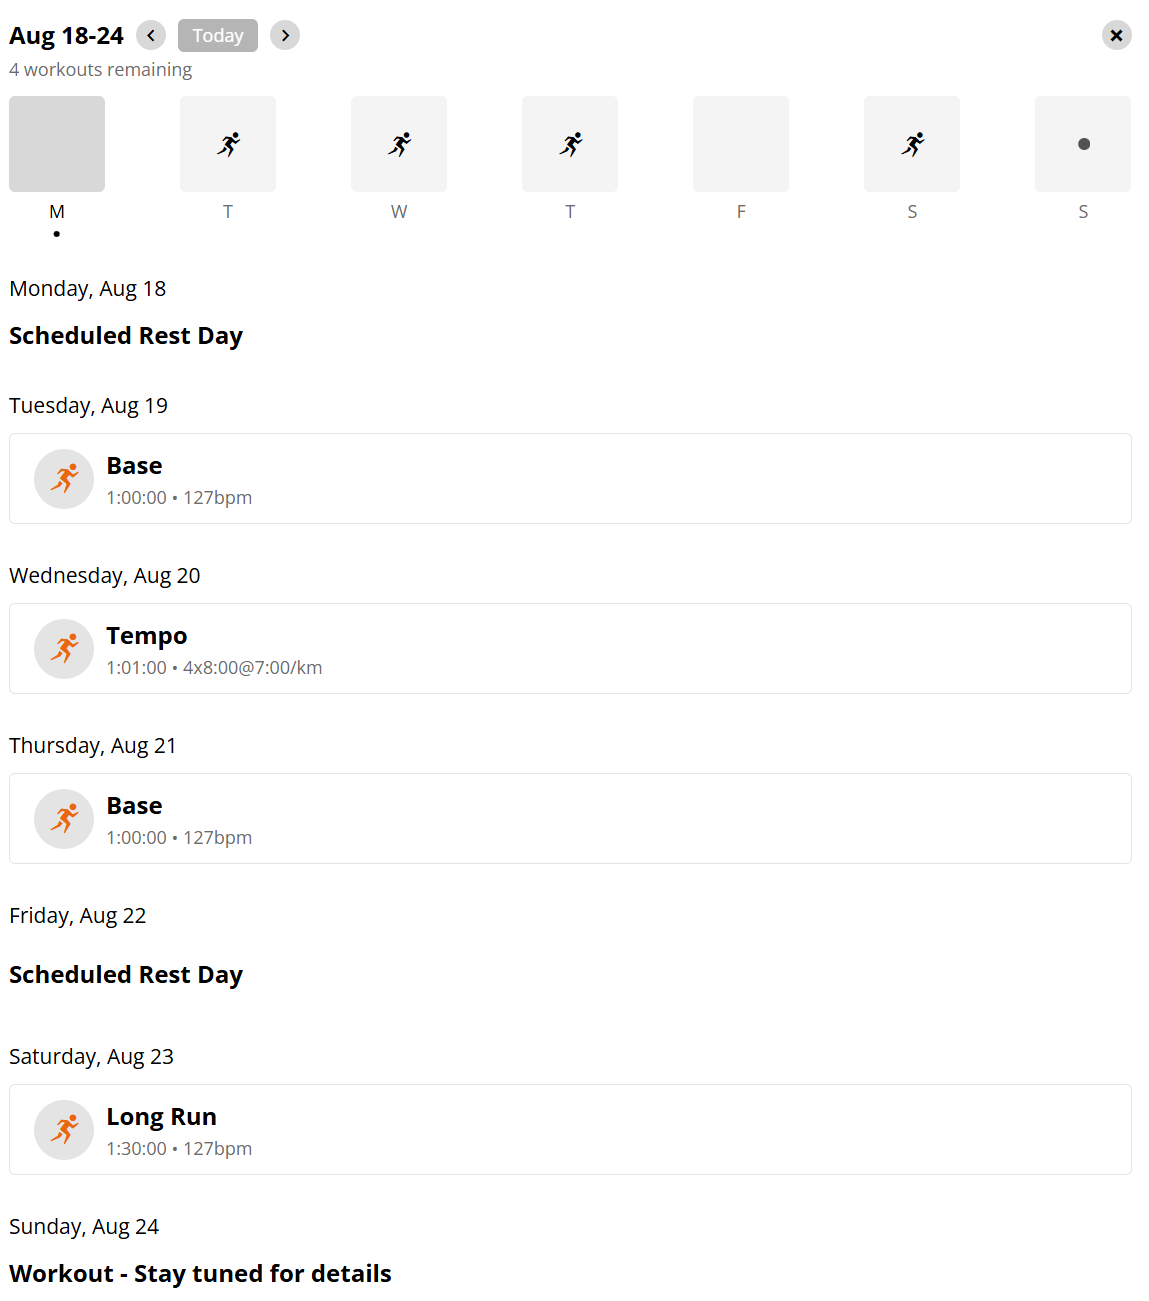1149x1301 pixels.
Task: Select Thursday's running tile in week strip
Action: point(570,144)
